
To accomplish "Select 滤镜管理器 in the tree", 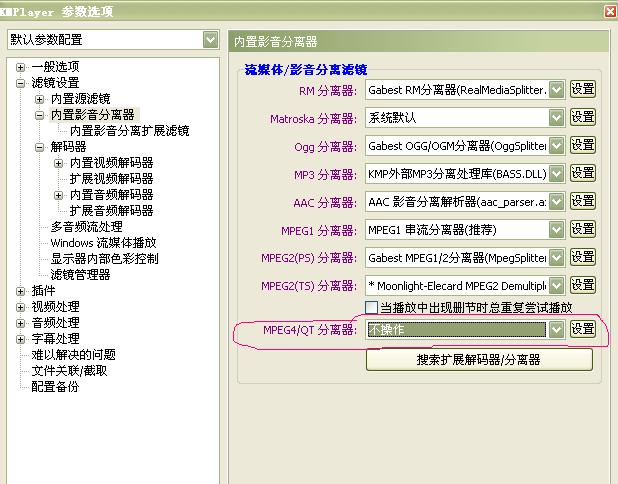I will pos(80,275).
